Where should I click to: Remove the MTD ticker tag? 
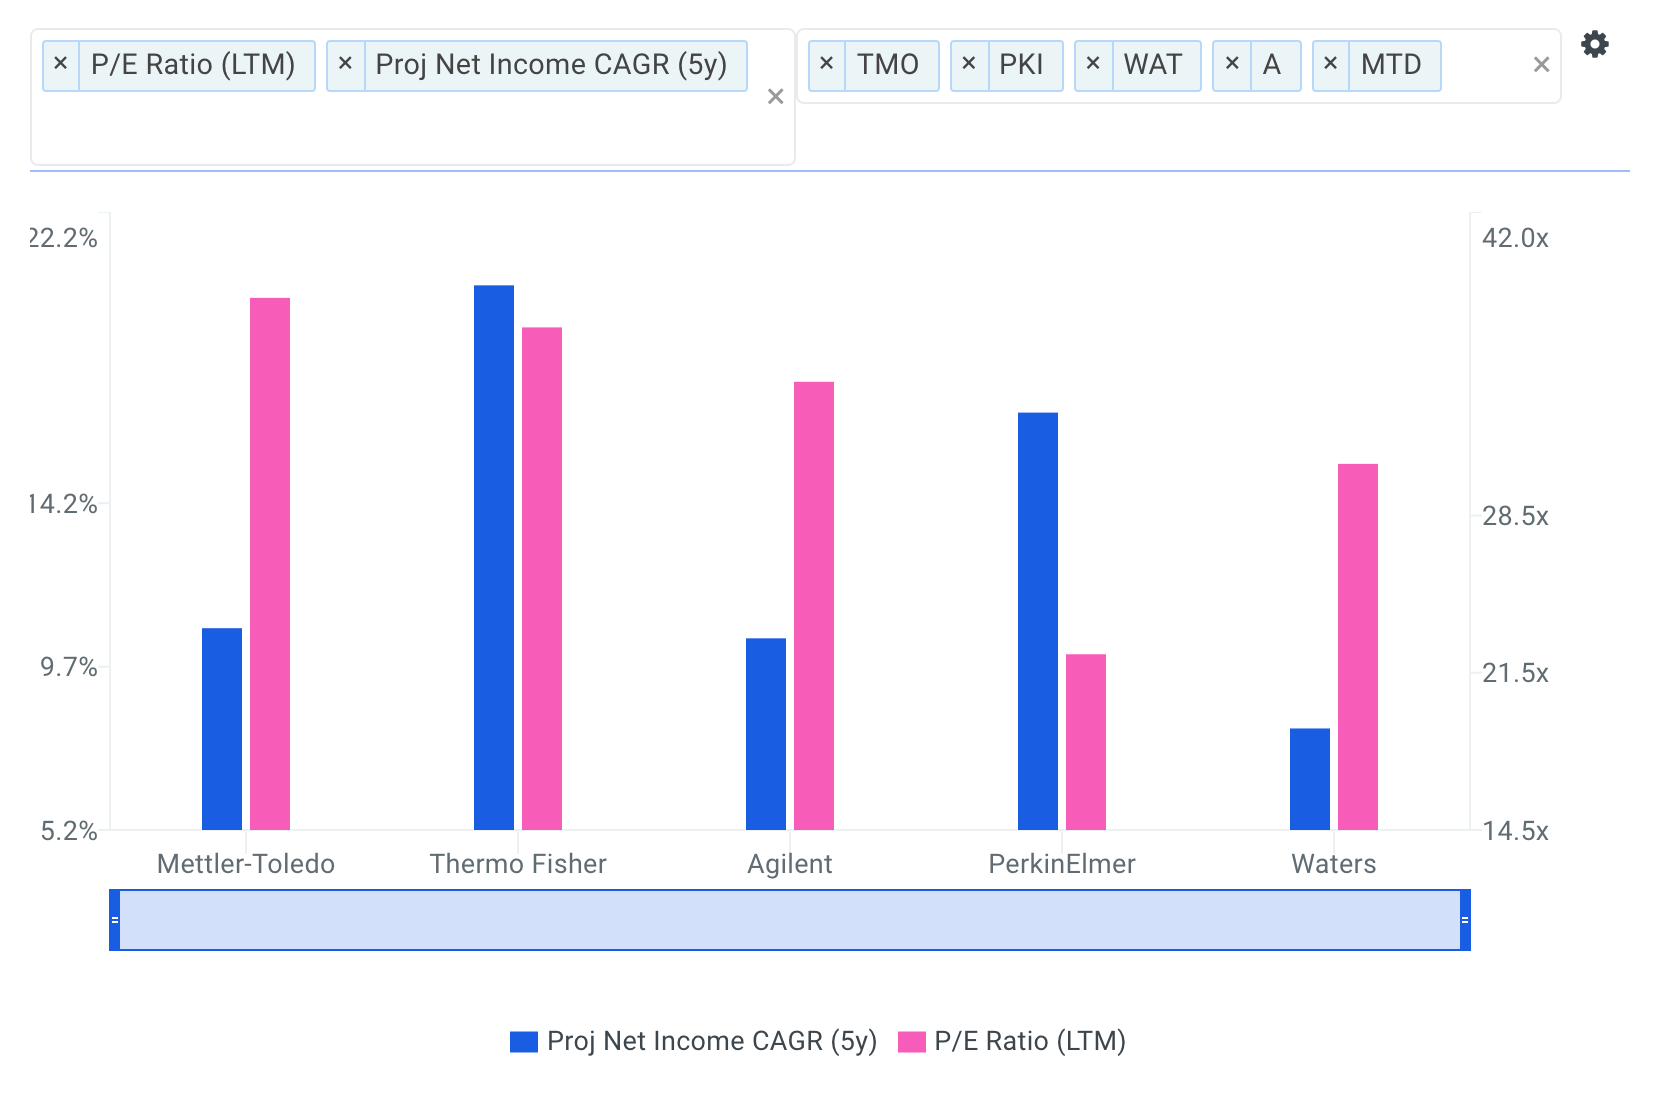point(1330,65)
